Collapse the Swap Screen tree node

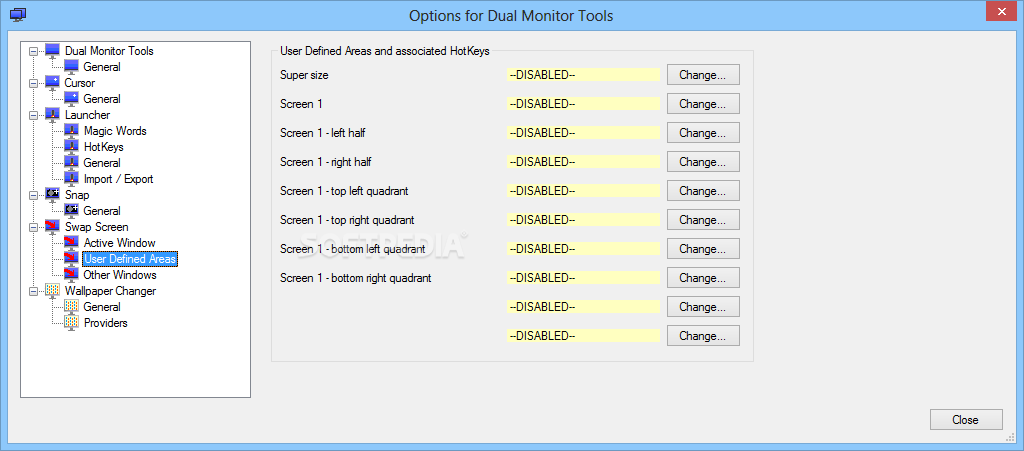(x=33, y=226)
